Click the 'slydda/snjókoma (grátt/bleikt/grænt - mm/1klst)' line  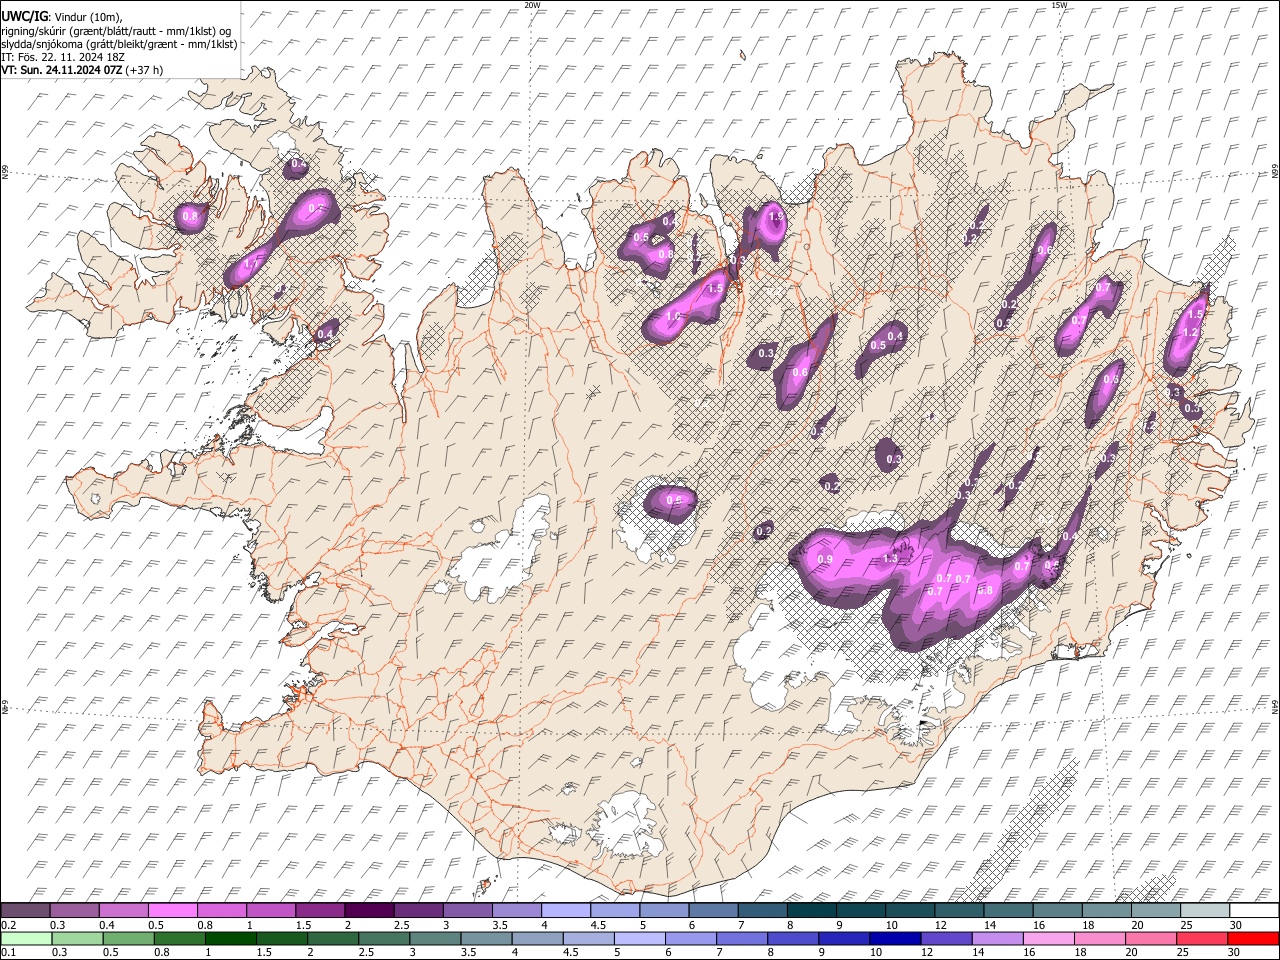[x=119, y=44]
